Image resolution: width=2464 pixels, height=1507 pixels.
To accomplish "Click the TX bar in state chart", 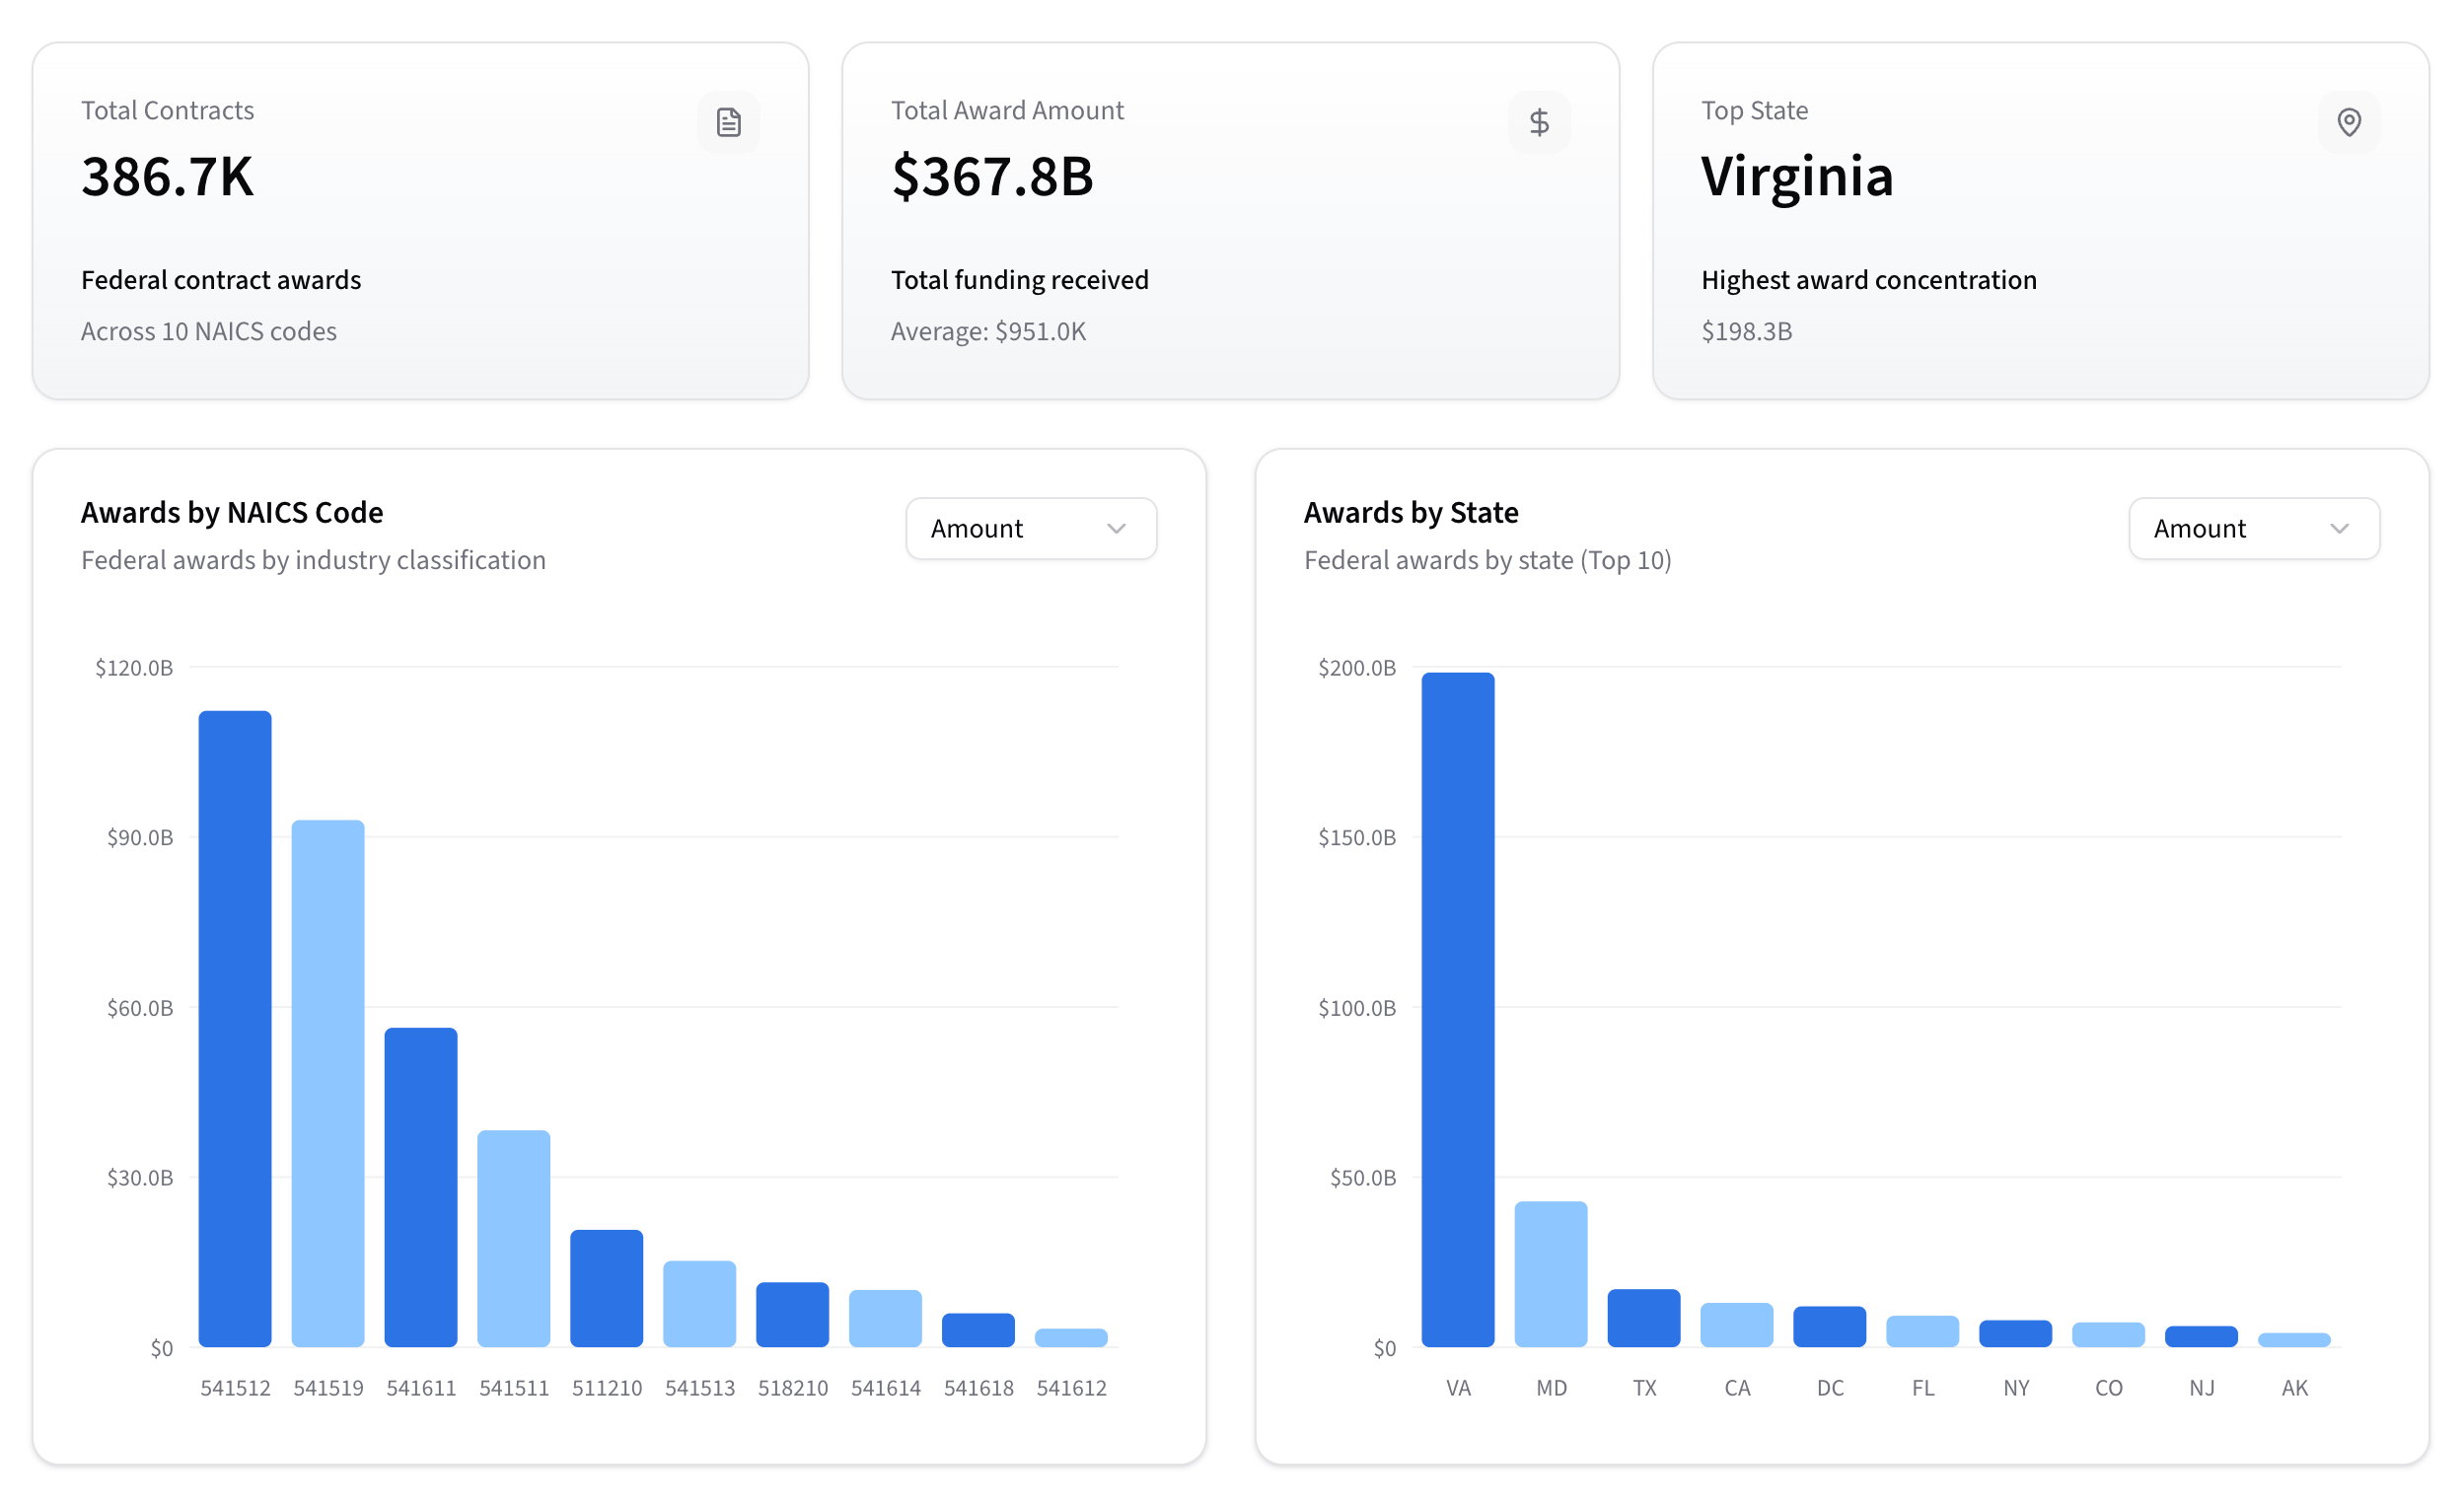I will pos(1643,1317).
